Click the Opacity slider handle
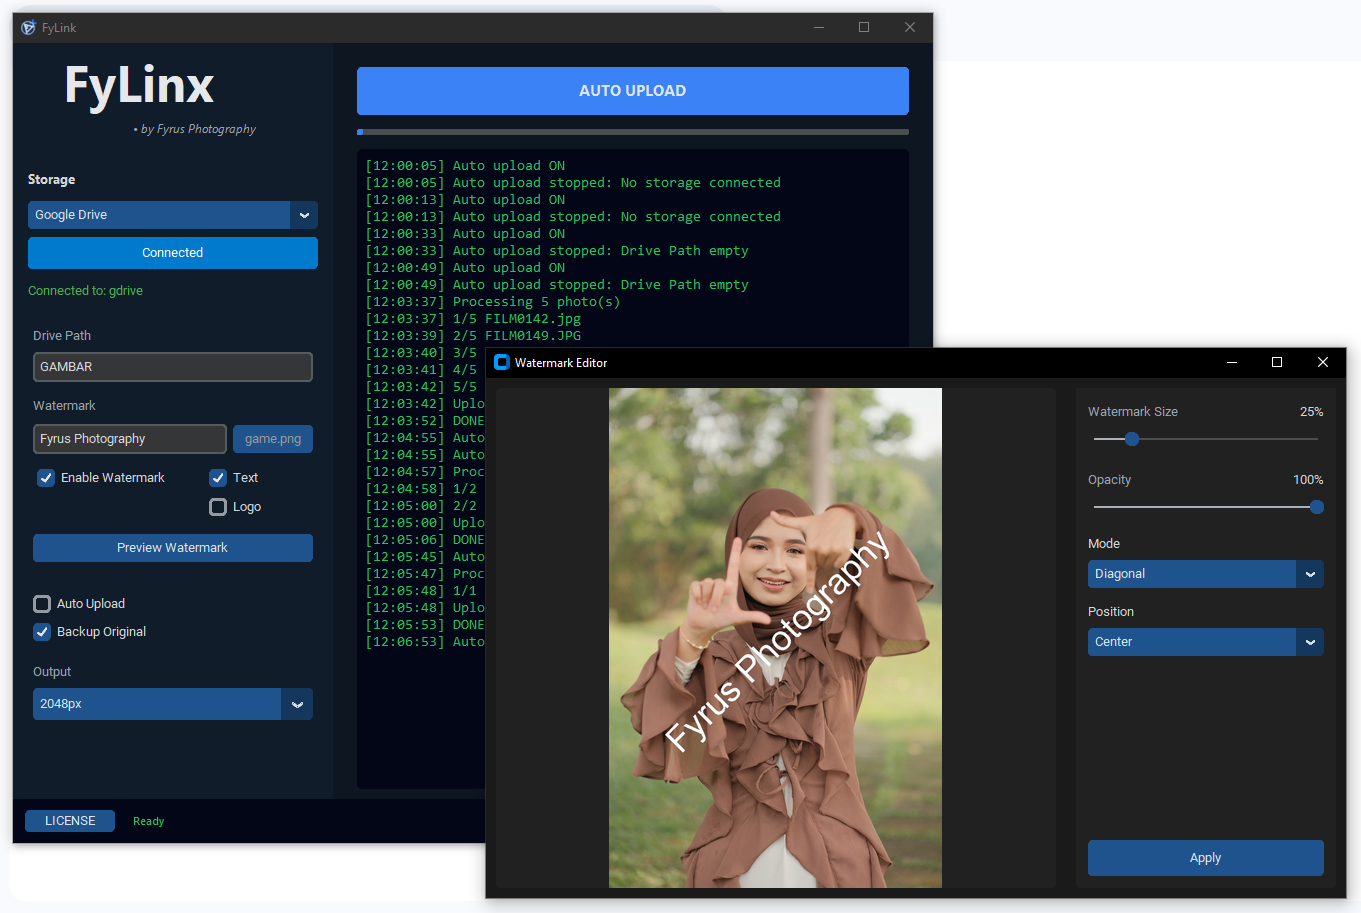Image resolution: width=1361 pixels, height=913 pixels. (1317, 507)
